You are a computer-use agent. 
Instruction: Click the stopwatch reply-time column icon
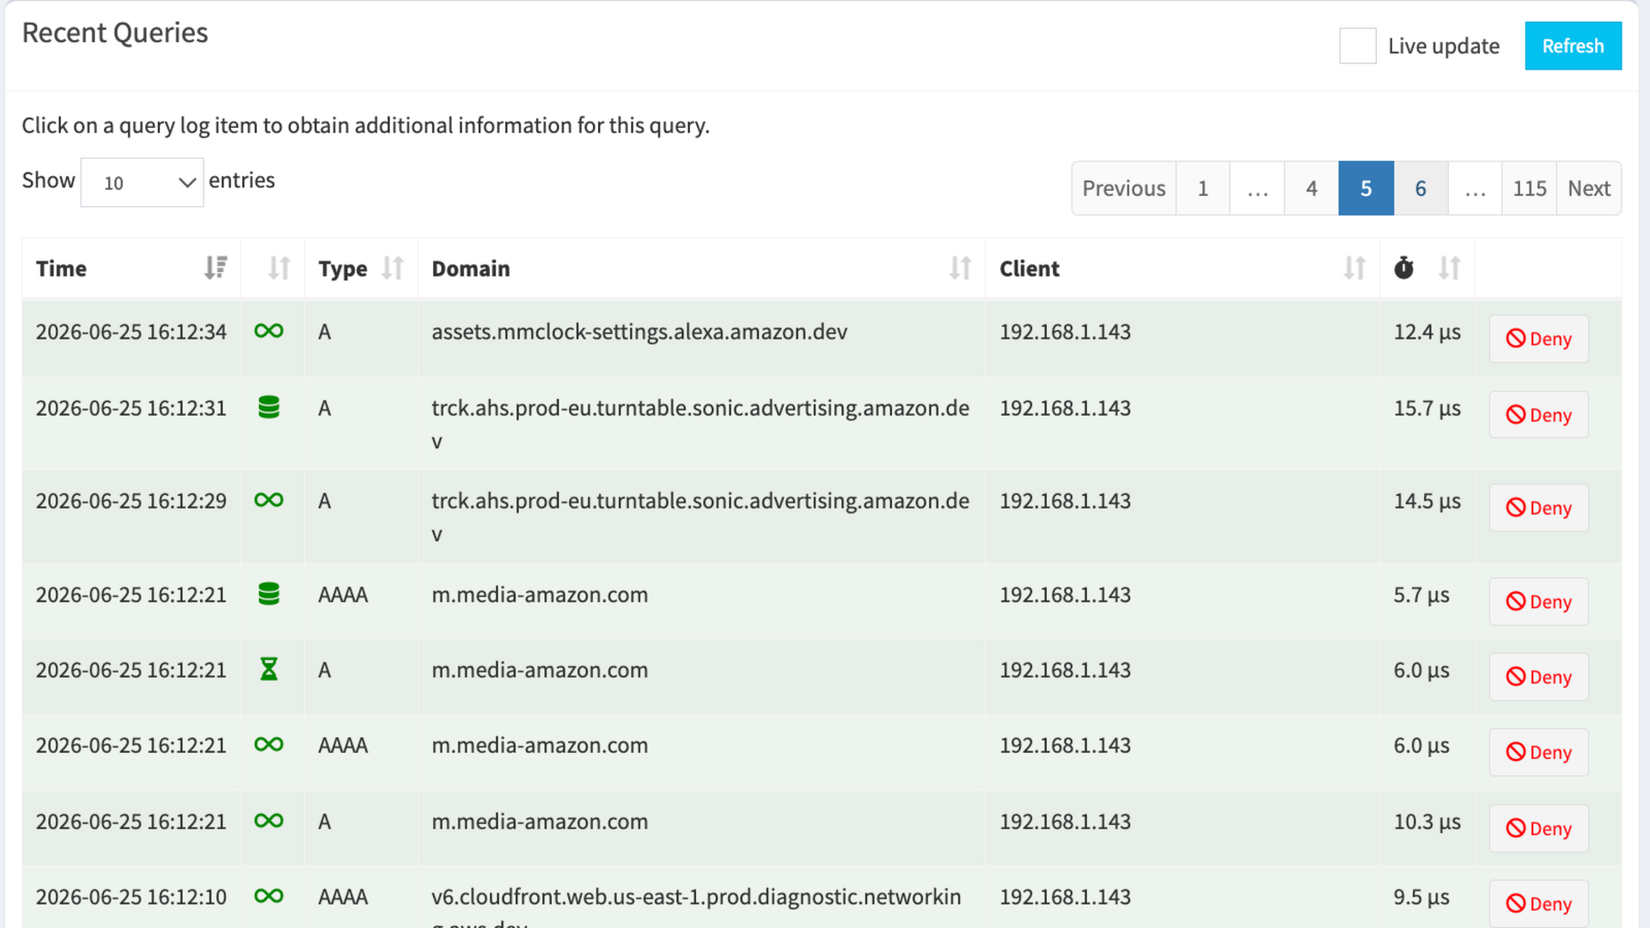1404,268
